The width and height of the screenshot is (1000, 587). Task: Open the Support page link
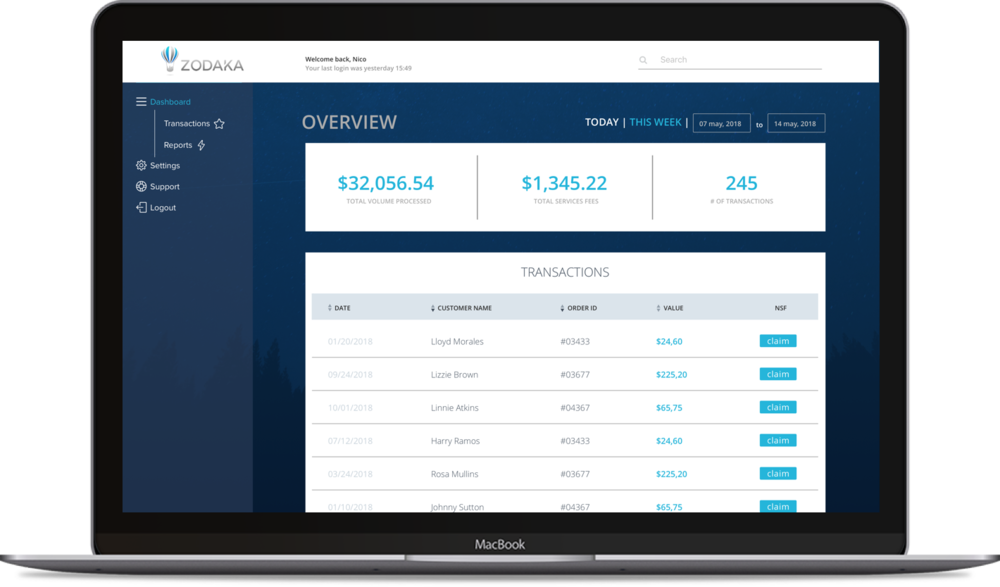point(165,186)
